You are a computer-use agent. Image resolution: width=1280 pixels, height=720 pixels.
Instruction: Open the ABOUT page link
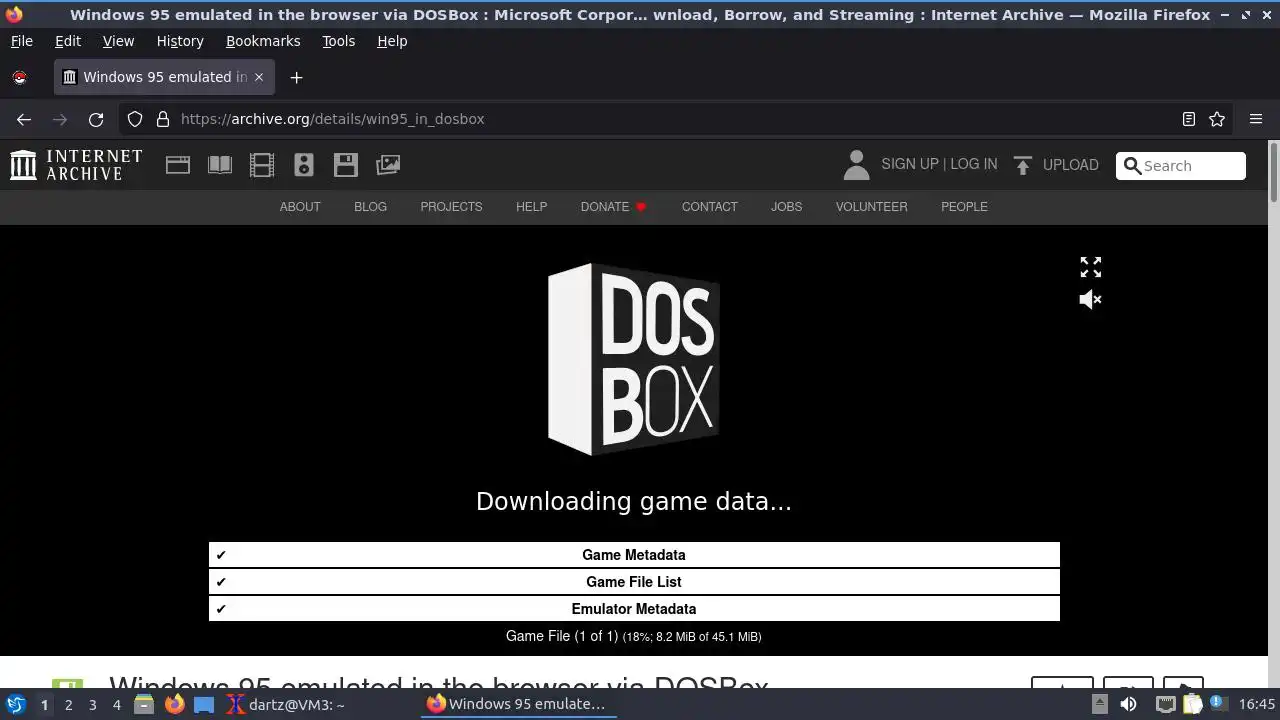pyautogui.click(x=300, y=207)
